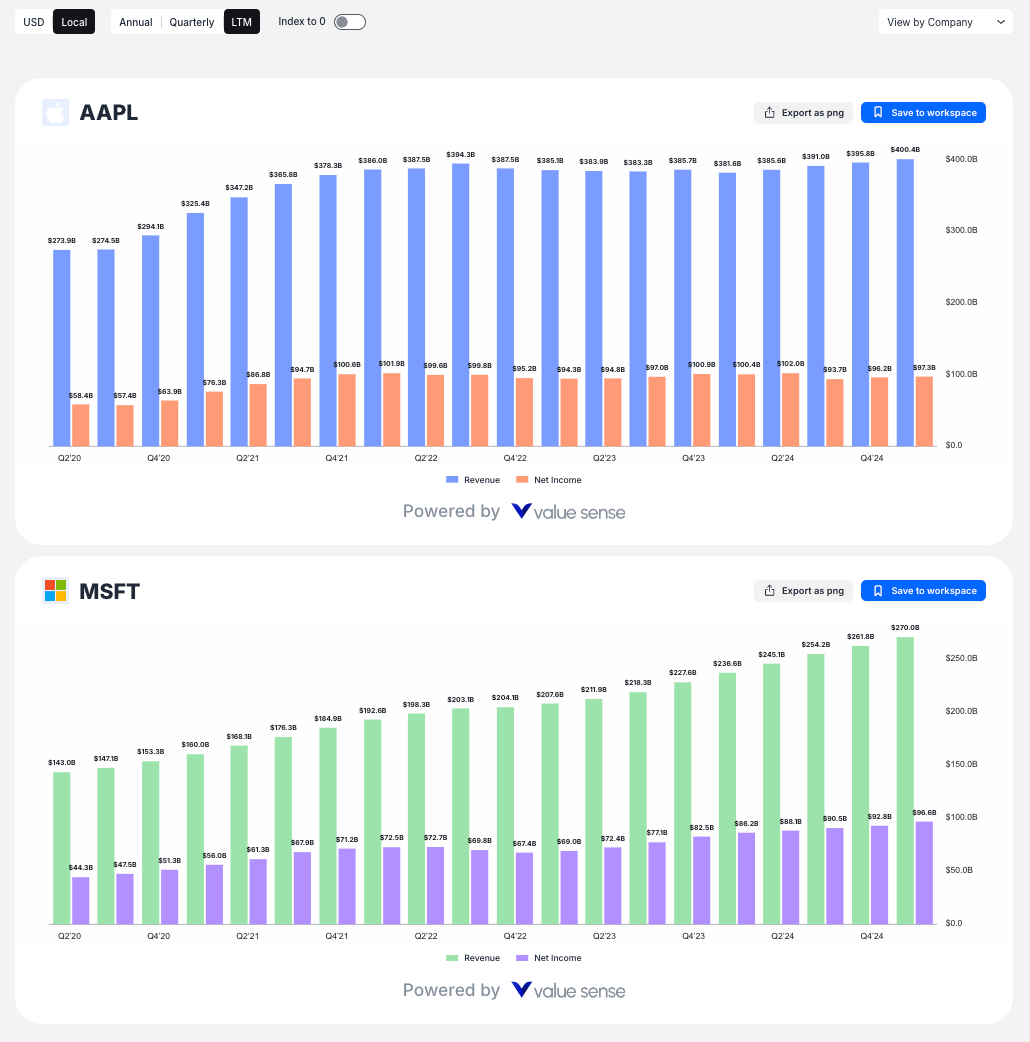Click the Q4'24 axis label in AAPL chart

pos(872,458)
